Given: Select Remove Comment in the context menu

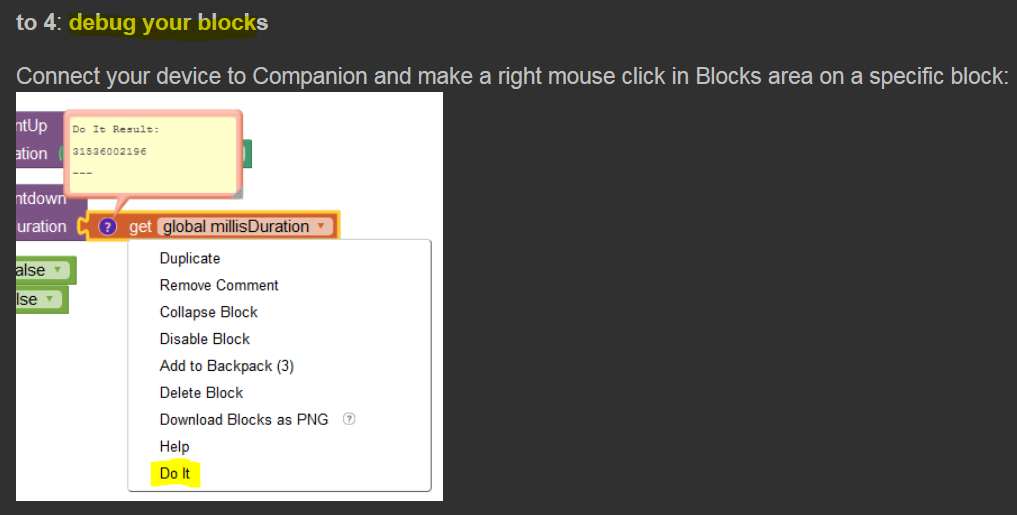Looking at the screenshot, I should (x=219, y=285).
